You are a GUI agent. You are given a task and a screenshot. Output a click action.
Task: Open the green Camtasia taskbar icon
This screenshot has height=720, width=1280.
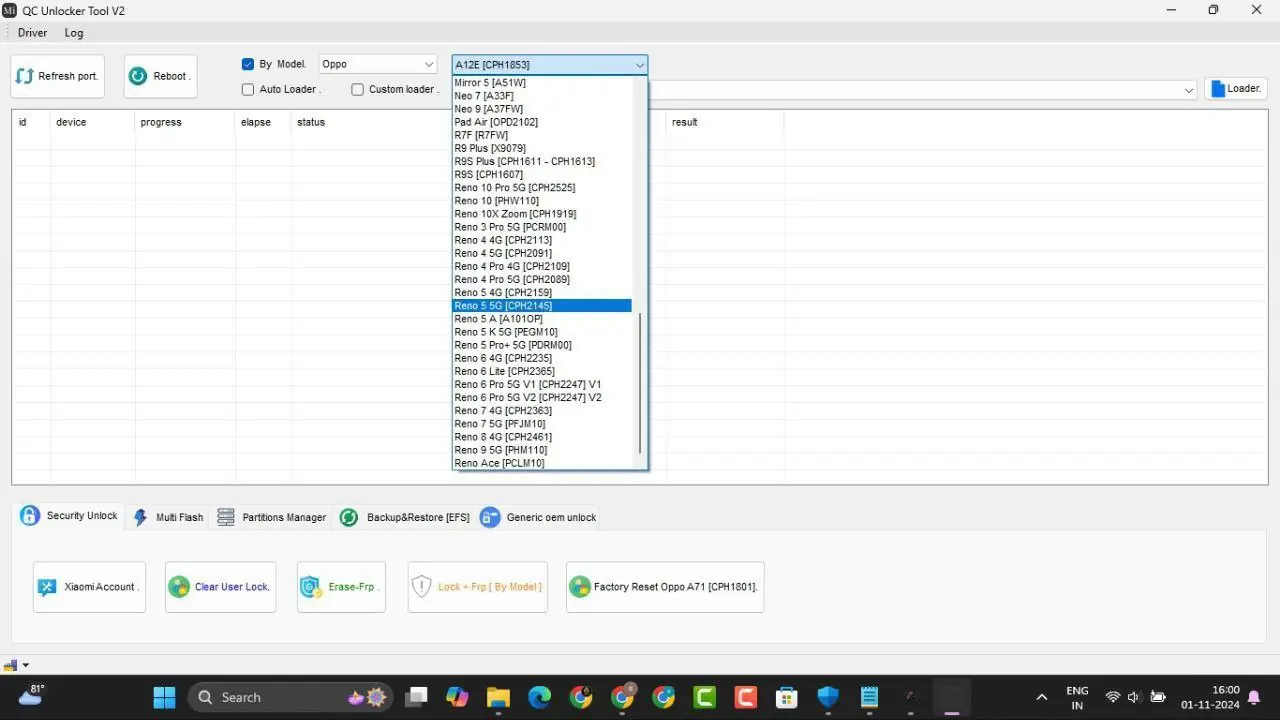click(704, 697)
